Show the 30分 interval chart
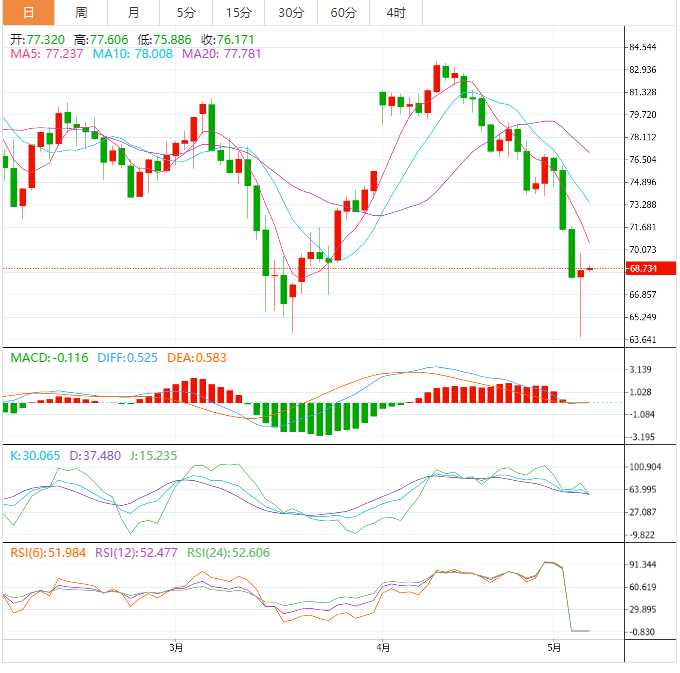This screenshot has height=673, width=680. [x=291, y=13]
